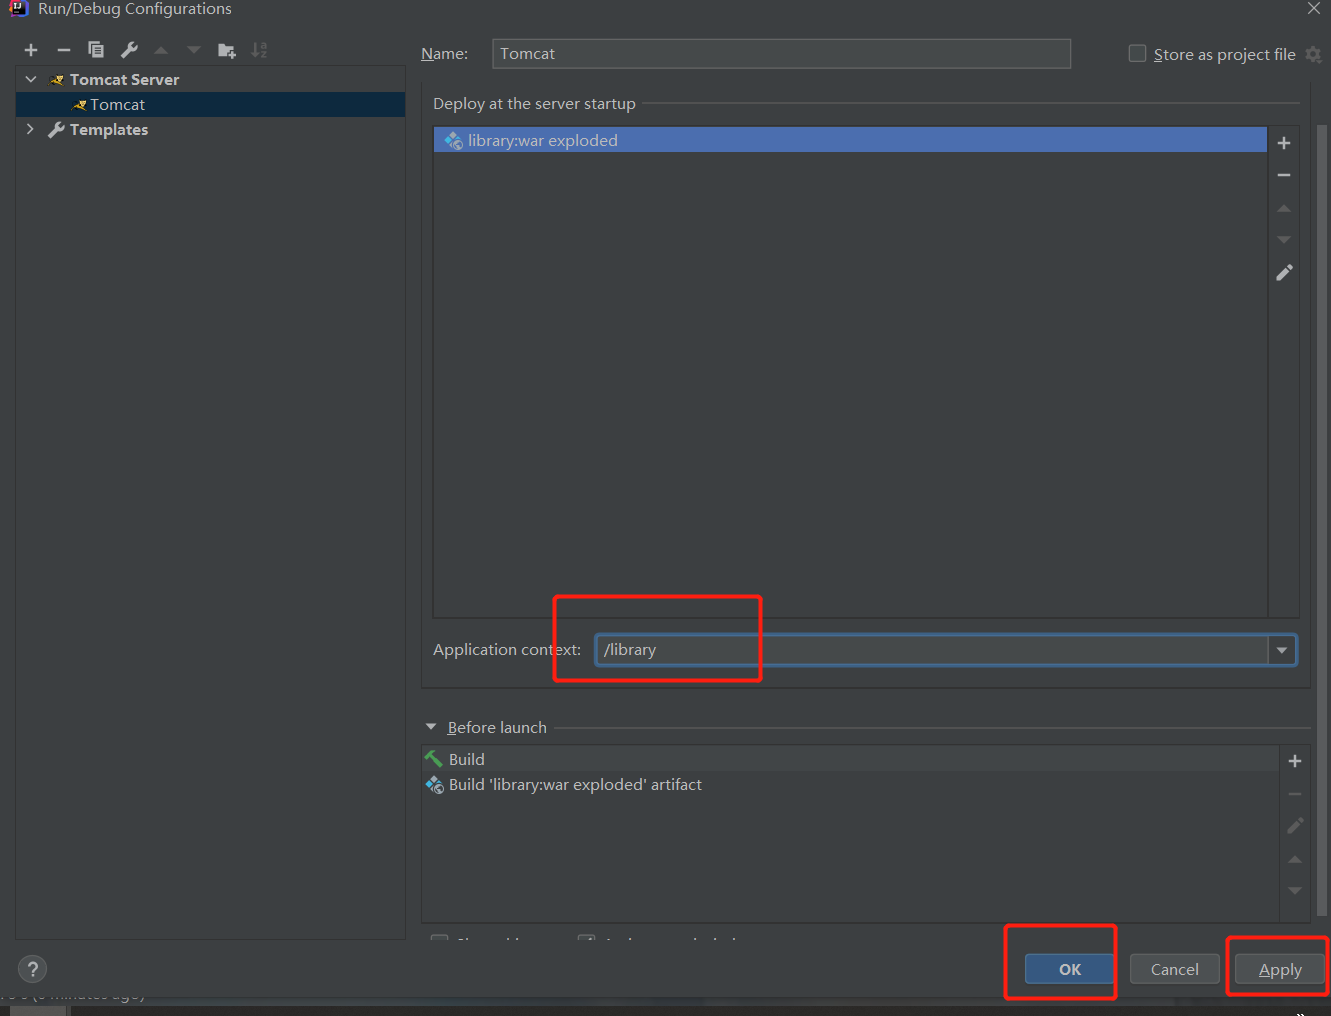This screenshot has height=1016, width=1331.
Task: Open the Application context dropdown arrow
Action: pyautogui.click(x=1282, y=650)
